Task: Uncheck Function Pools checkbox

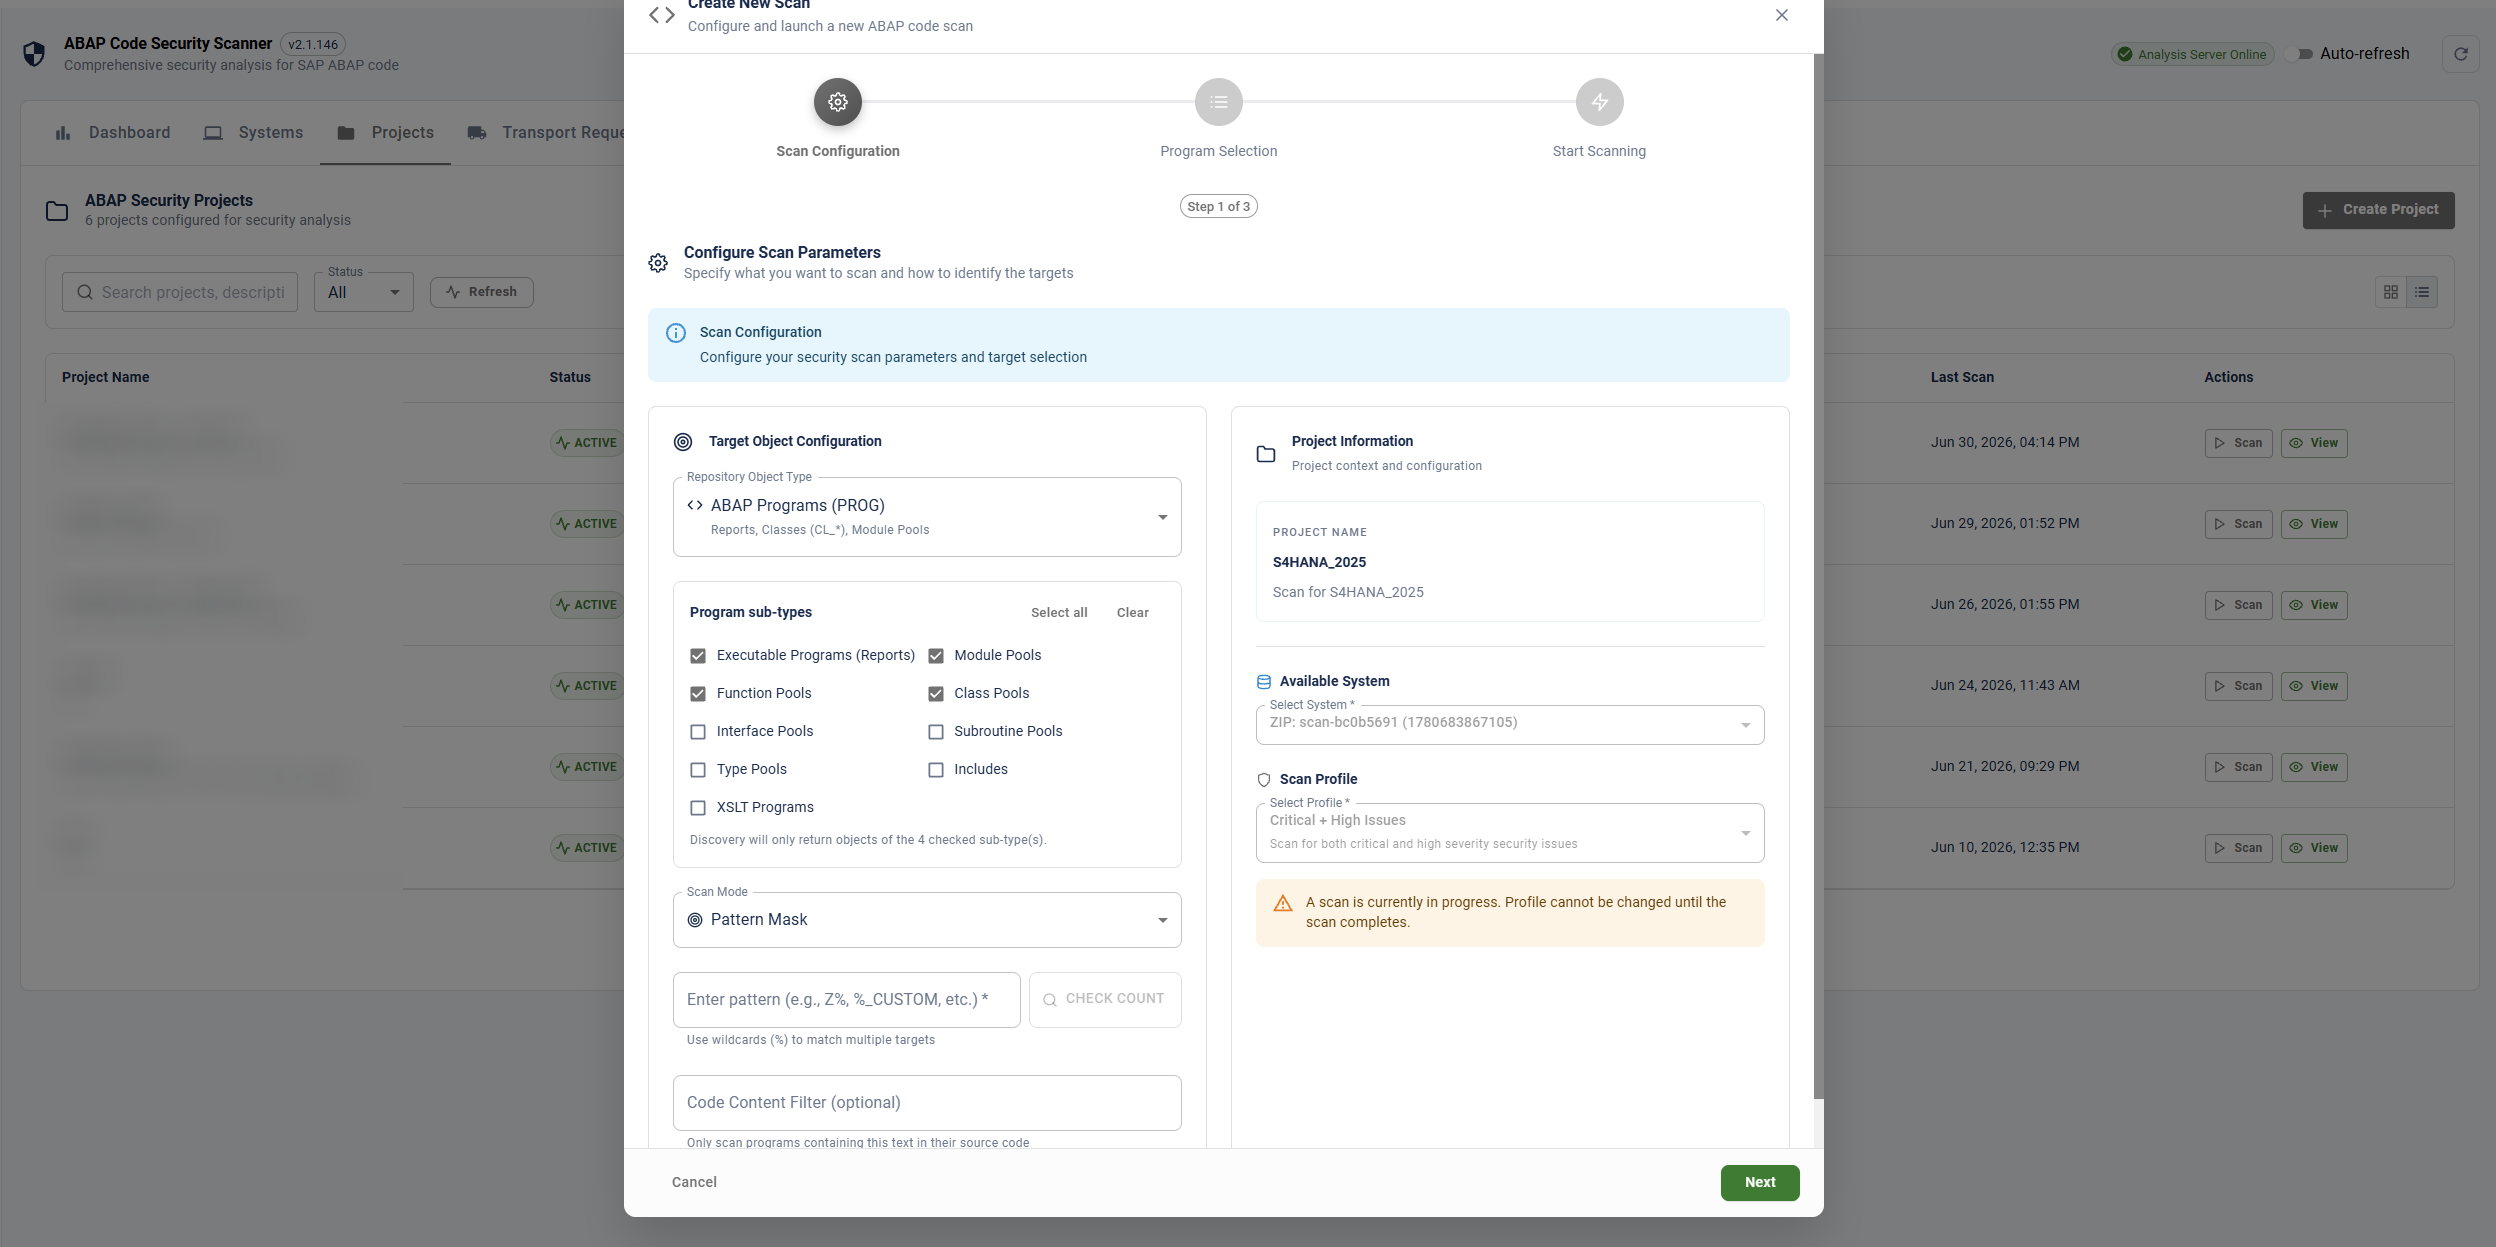Action: tap(698, 694)
